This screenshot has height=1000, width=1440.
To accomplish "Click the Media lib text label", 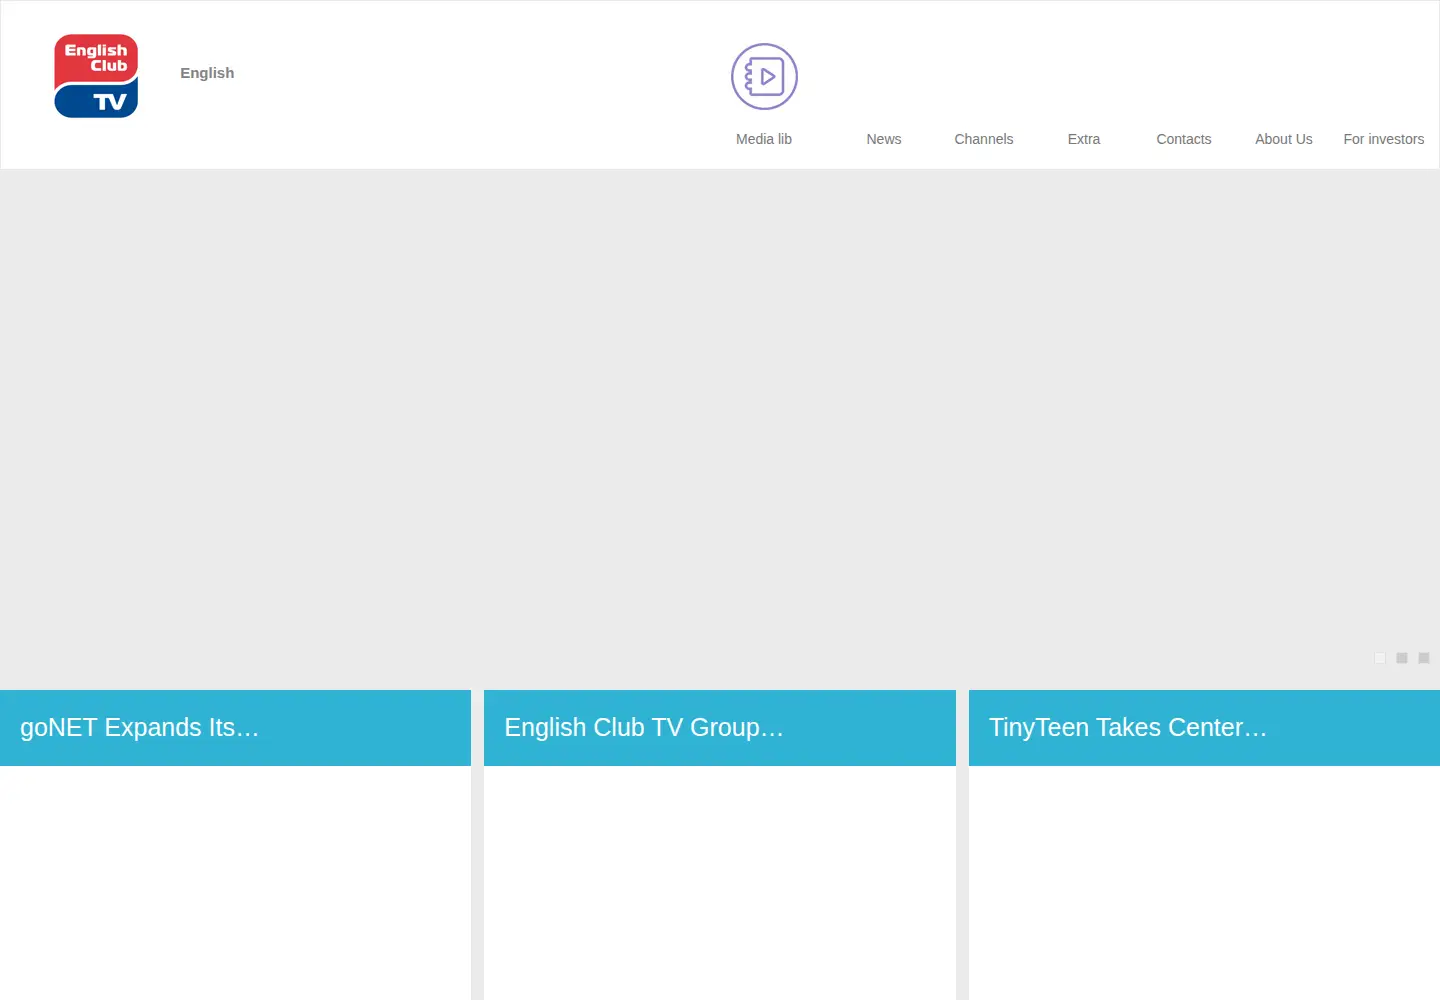I will click(764, 139).
